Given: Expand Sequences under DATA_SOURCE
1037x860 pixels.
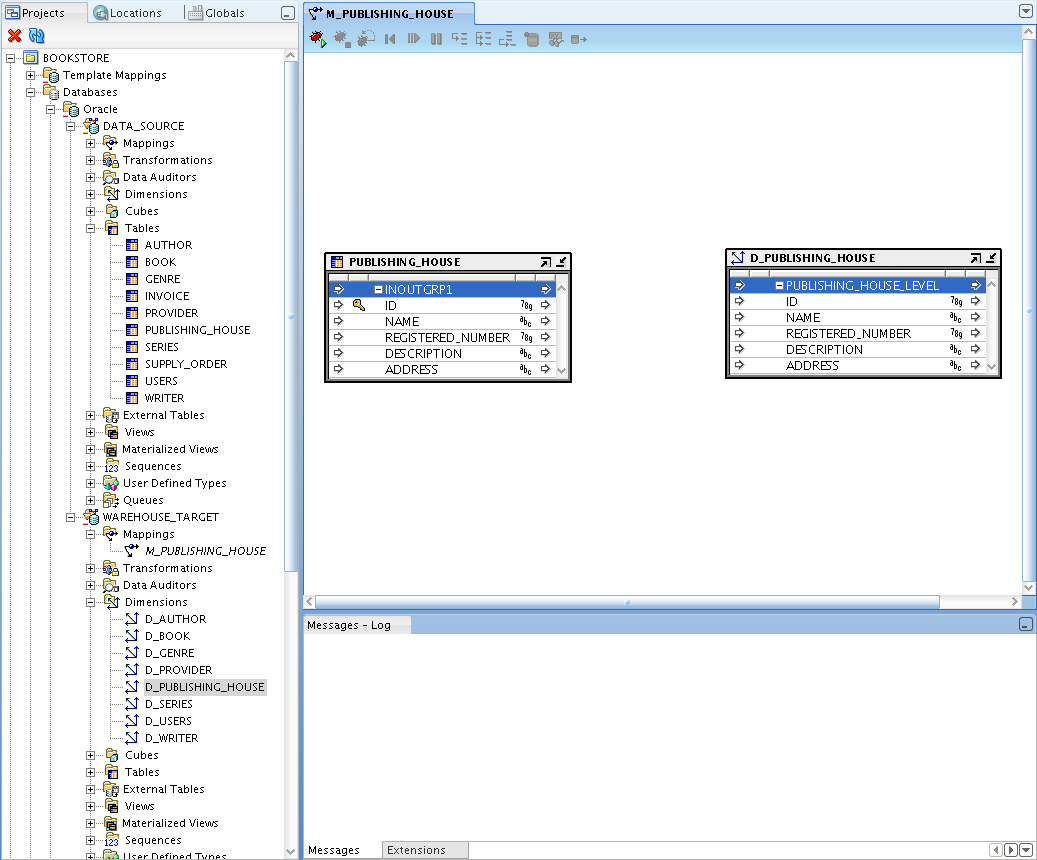Looking at the screenshot, I should coord(91,466).
